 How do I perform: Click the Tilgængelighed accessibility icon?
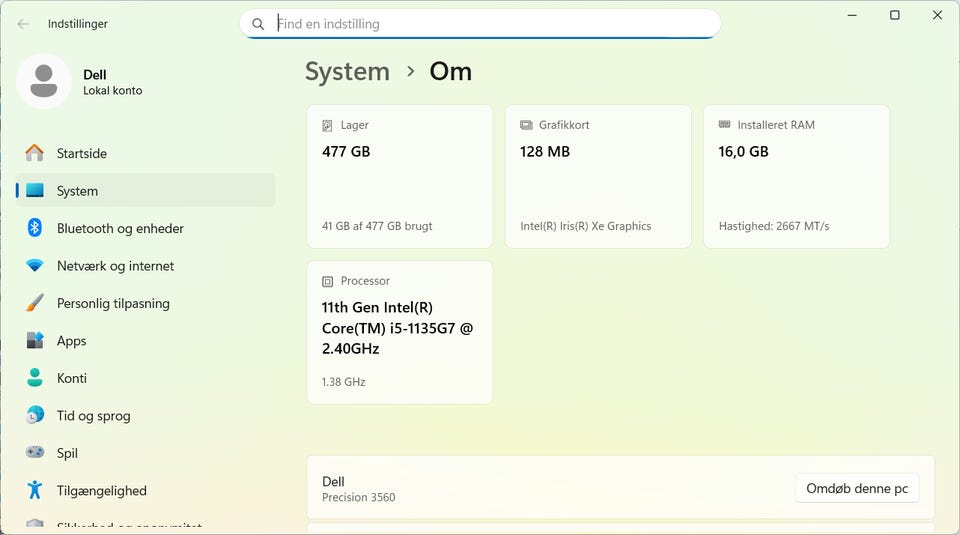pyautogui.click(x=35, y=490)
